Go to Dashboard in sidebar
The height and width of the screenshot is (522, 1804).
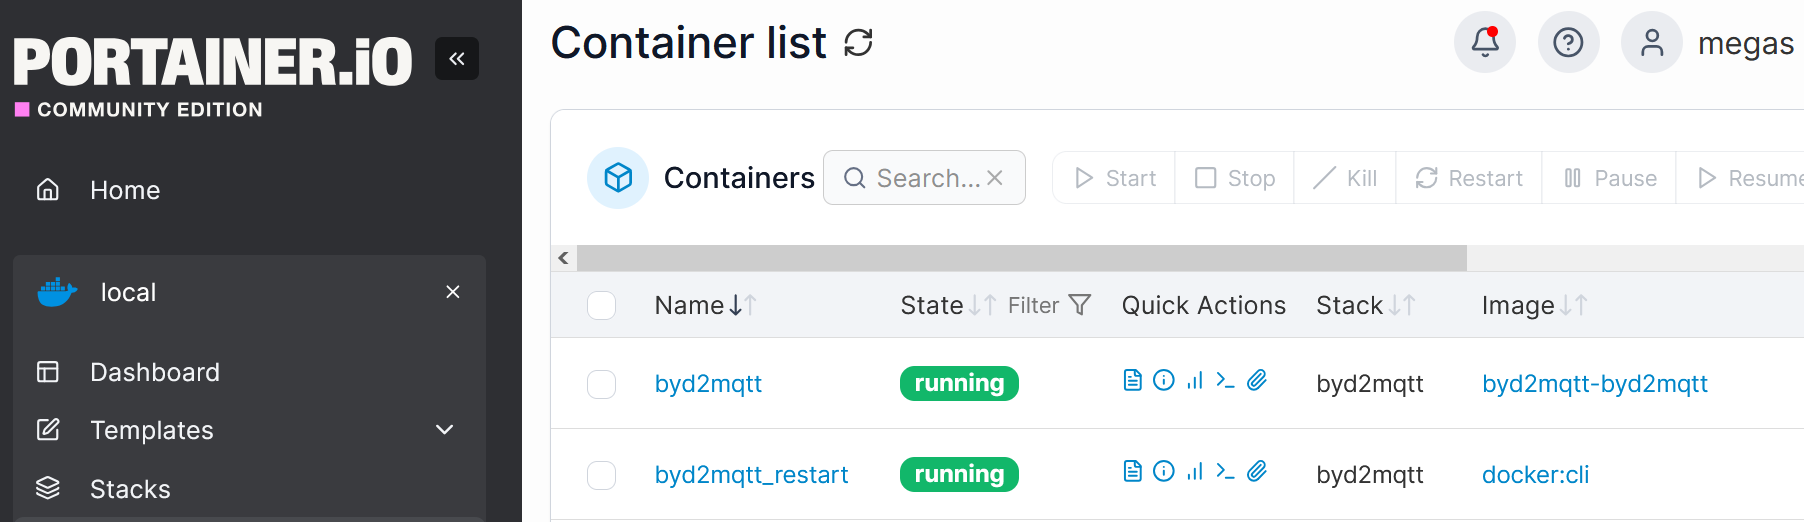[154, 372]
